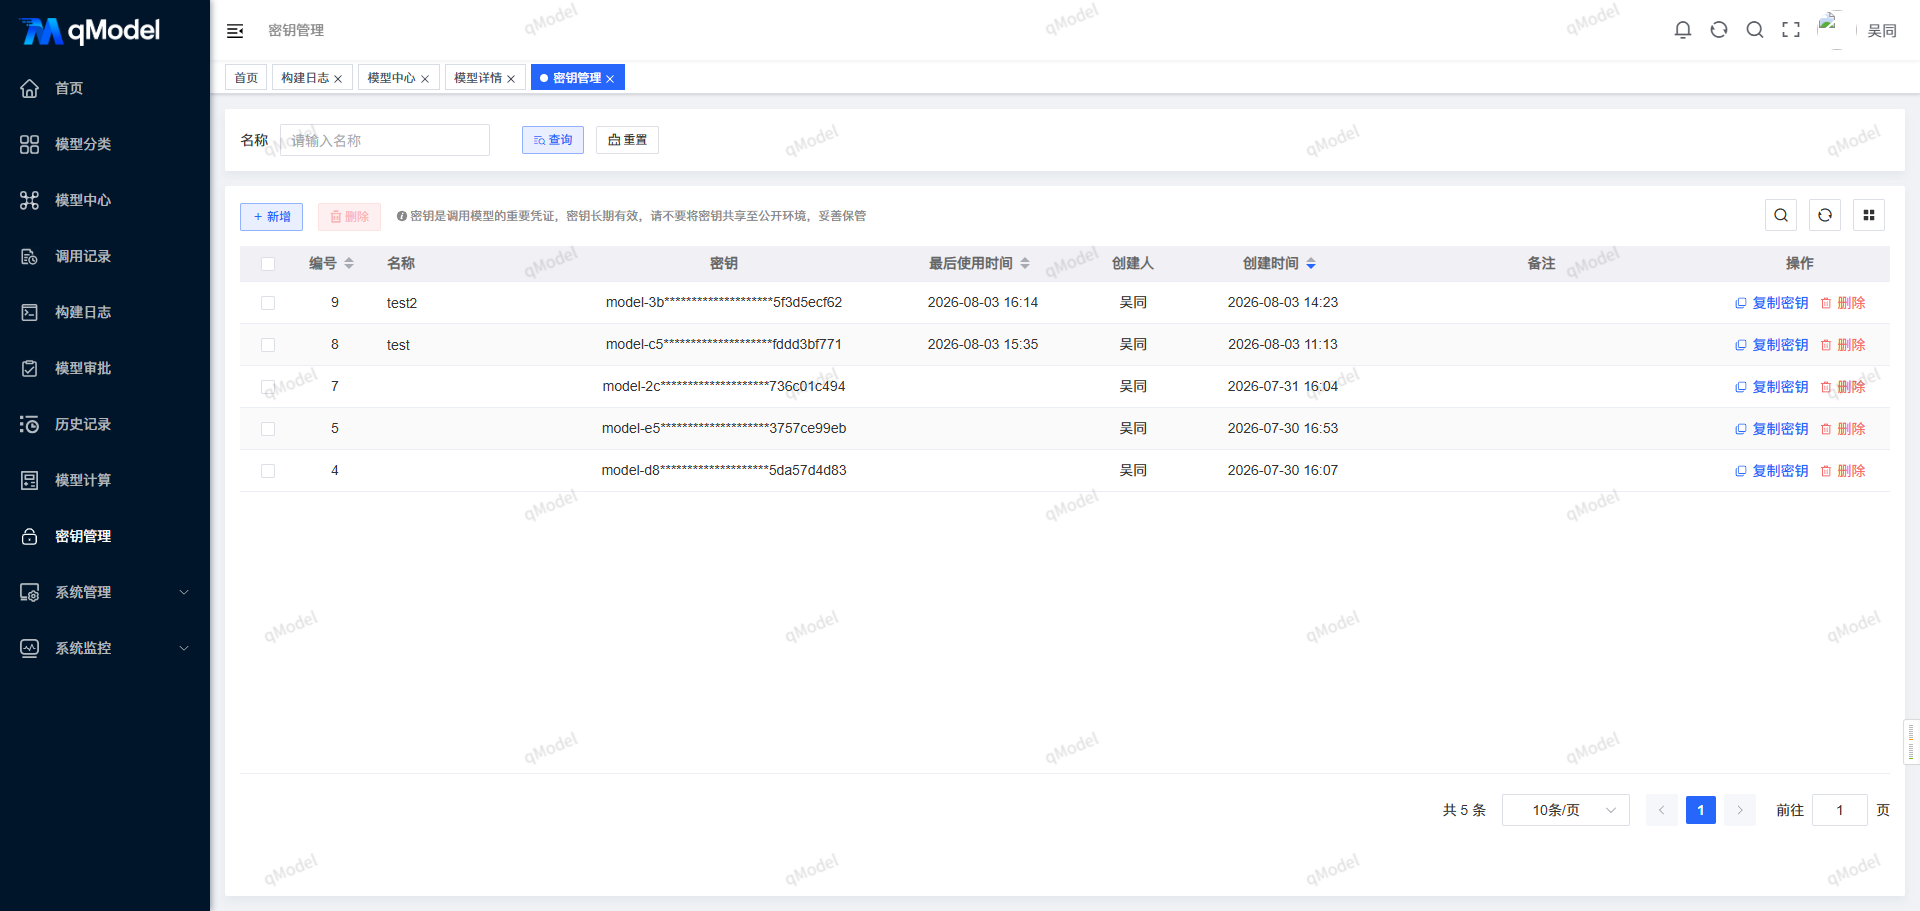Image resolution: width=1920 pixels, height=911 pixels.
Task: Delete key model-2c…736c01c494
Action: point(1843,387)
